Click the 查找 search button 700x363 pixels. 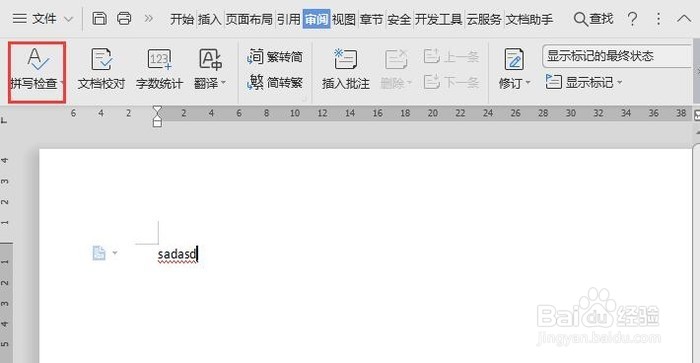[x=593, y=19]
